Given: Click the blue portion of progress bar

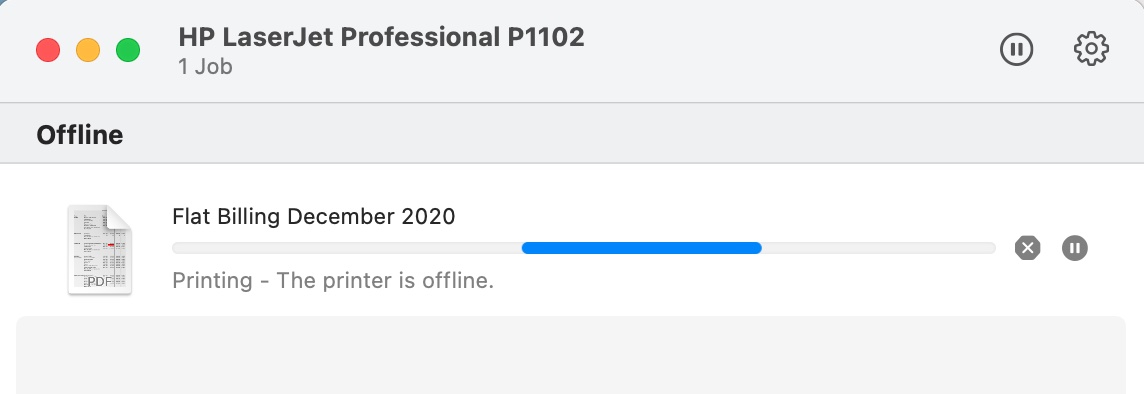Looking at the screenshot, I should point(641,248).
